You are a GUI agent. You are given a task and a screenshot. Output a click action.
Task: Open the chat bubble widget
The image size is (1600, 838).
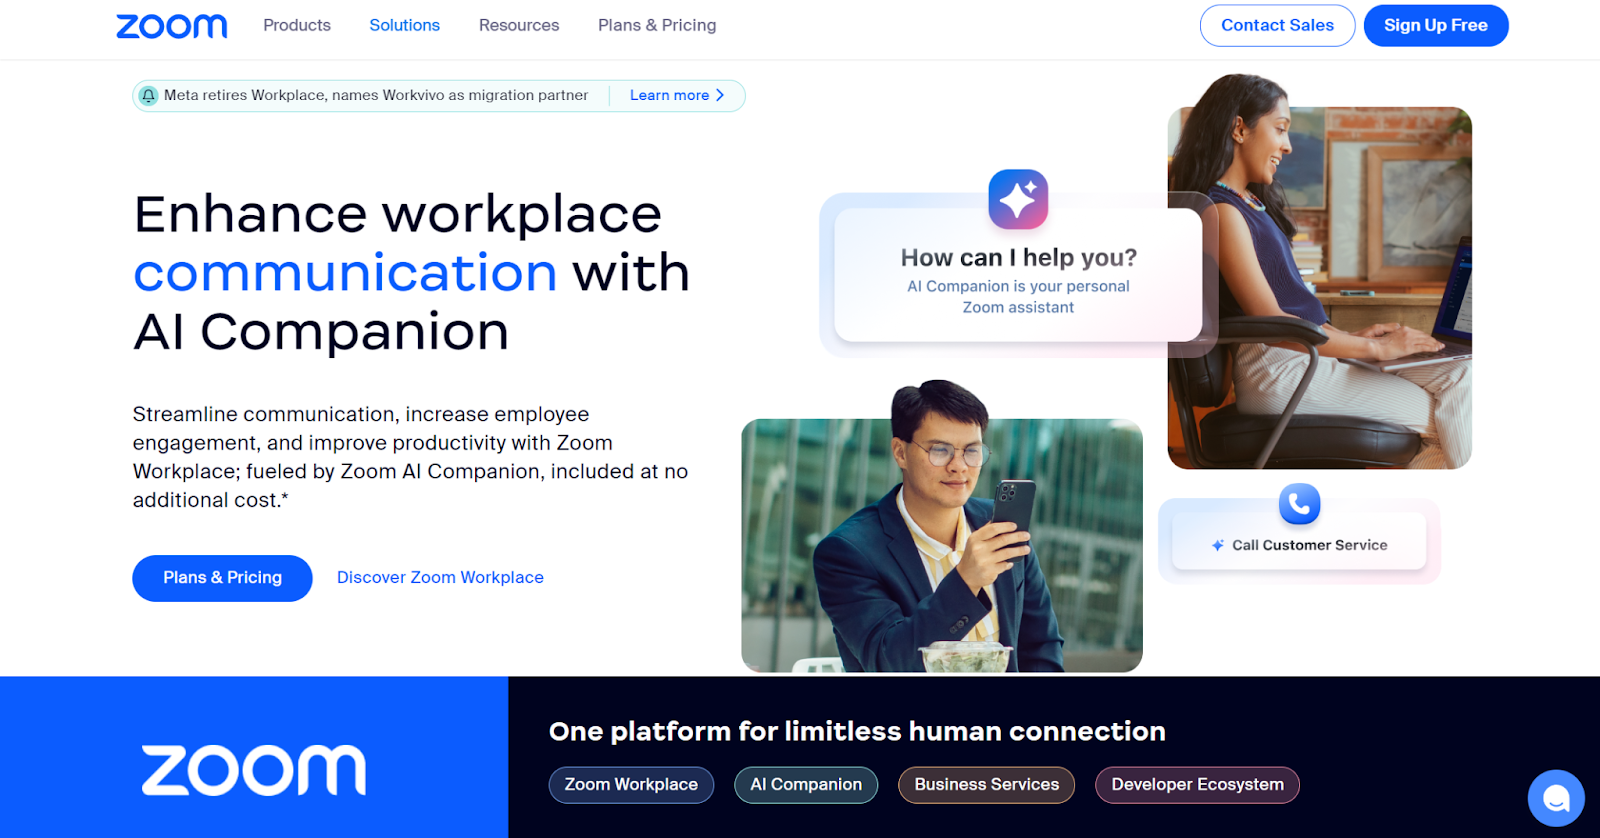coord(1556,798)
